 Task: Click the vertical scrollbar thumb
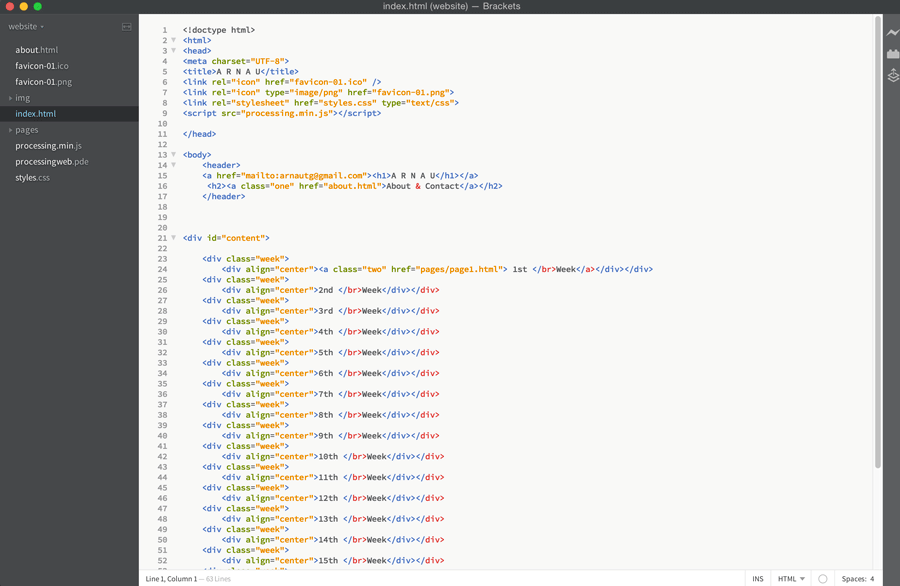click(x=878, y=241)
